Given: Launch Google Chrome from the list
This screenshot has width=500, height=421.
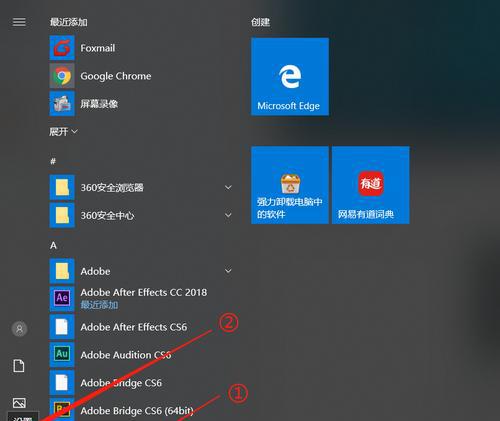Looking at the screenshot, I should coord(116,76).
